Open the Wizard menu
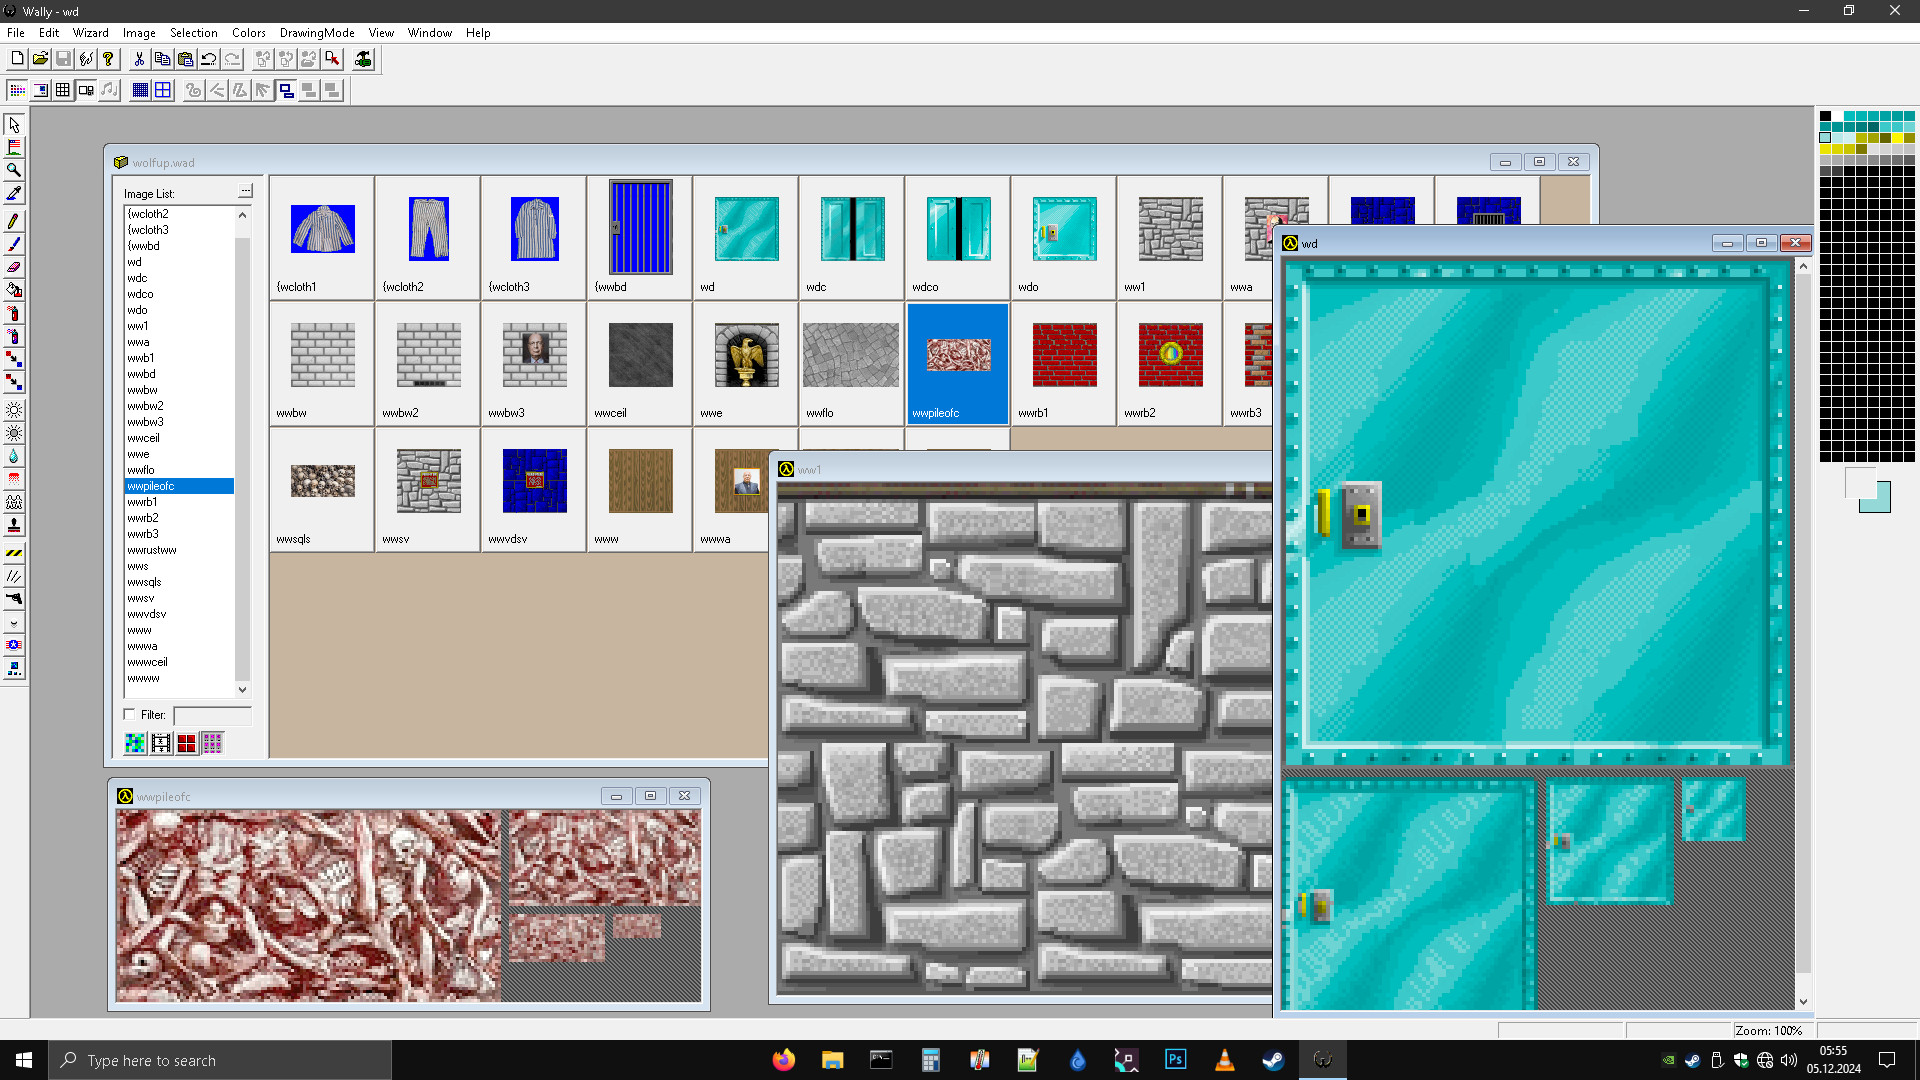 tap(90, 32)
